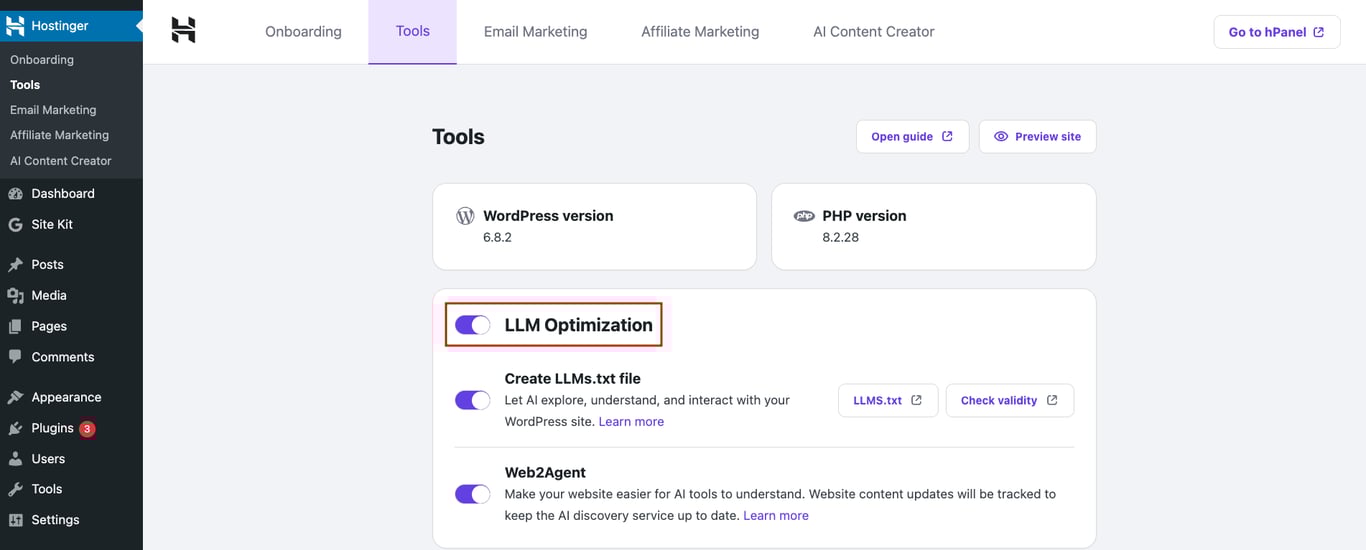Click the Check validity button
This screenshot has width=1366, height=550.
pos(1010,400)
